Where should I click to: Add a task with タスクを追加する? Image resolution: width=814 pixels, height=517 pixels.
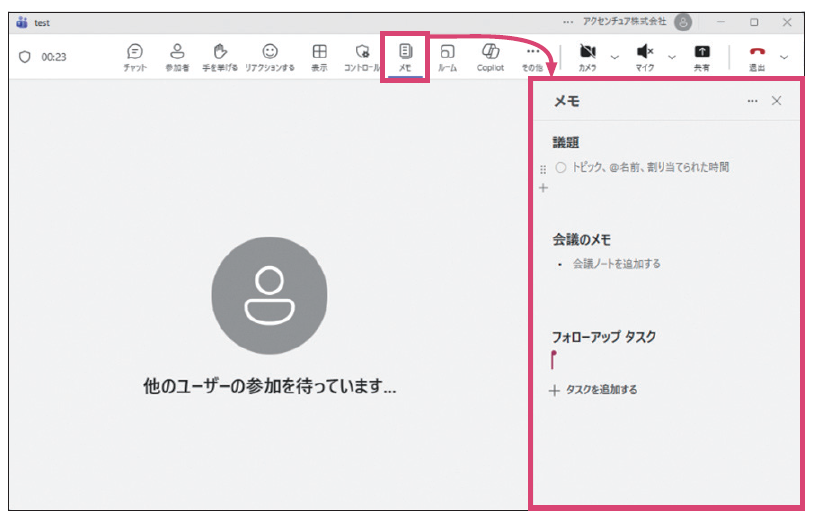[593, 390]
